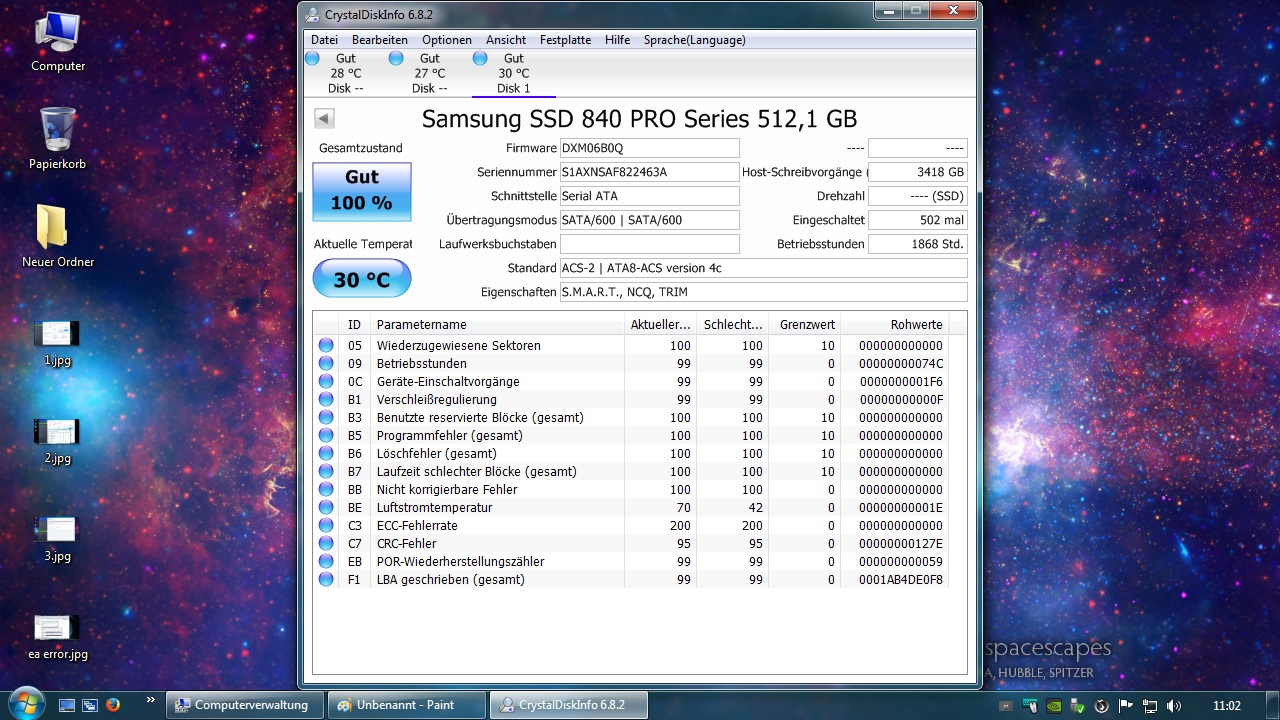Click status icon for Laufzeit schlechter Blöcke
The image size is (1280, 720).
pyautogui.click(x=326, y=471)
